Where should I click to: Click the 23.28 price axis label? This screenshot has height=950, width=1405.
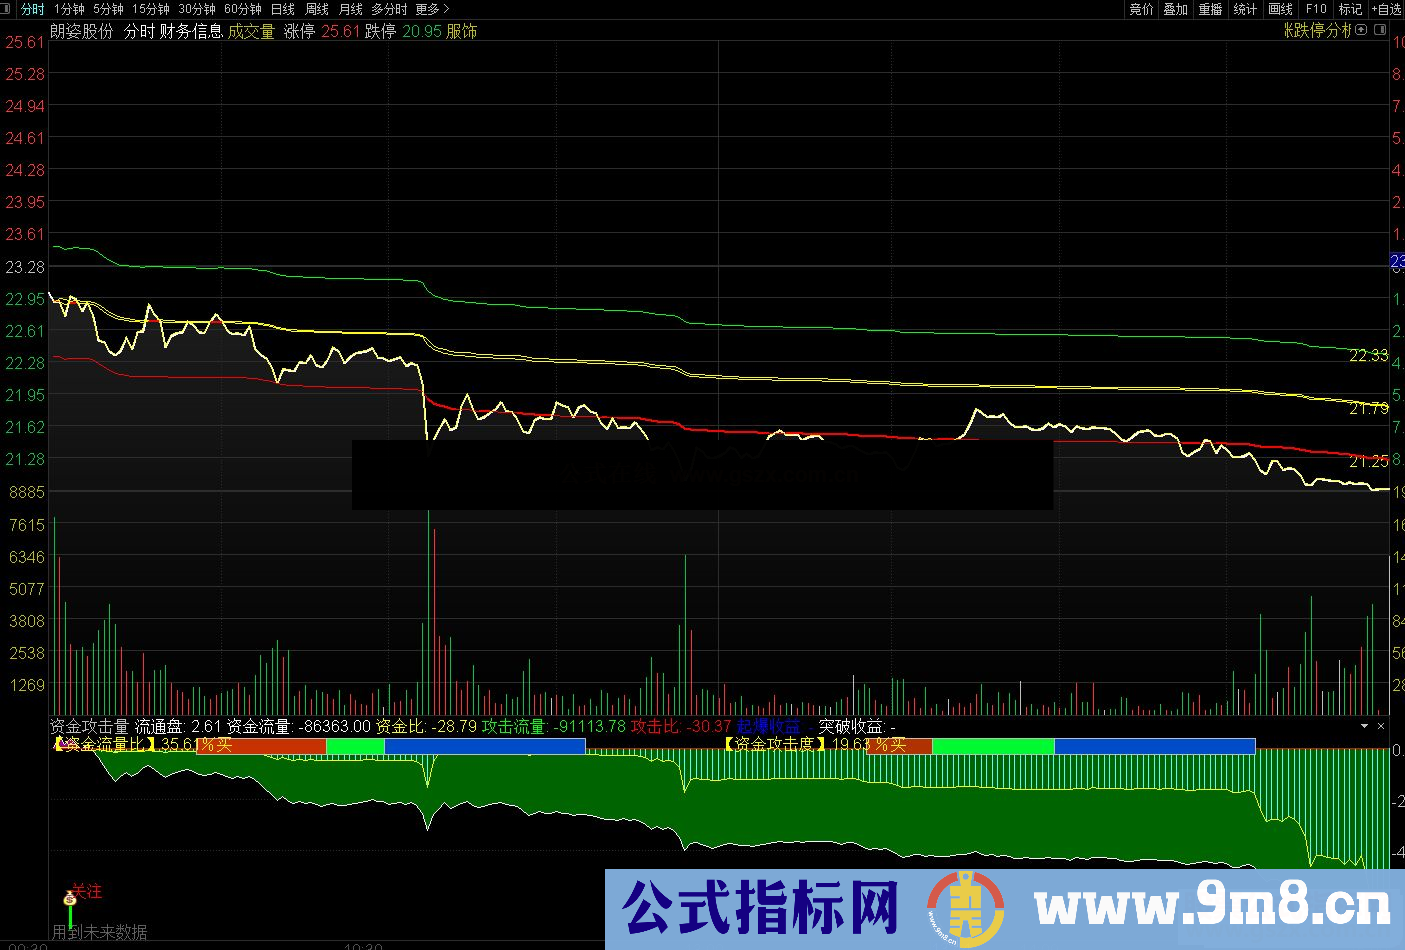click(25, 267)
